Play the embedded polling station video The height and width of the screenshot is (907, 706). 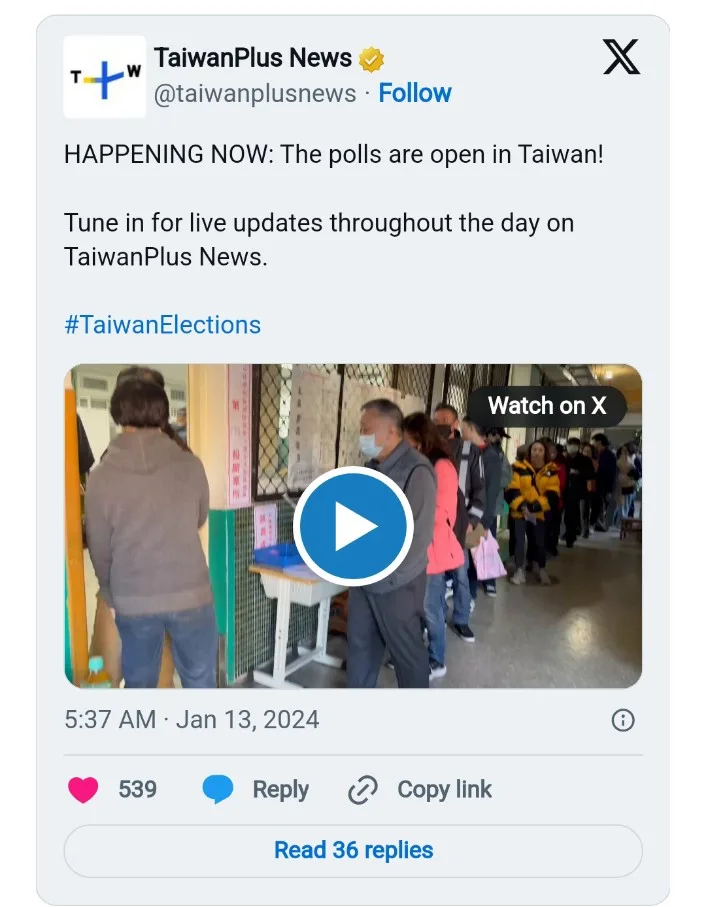(x=353, y=526)
